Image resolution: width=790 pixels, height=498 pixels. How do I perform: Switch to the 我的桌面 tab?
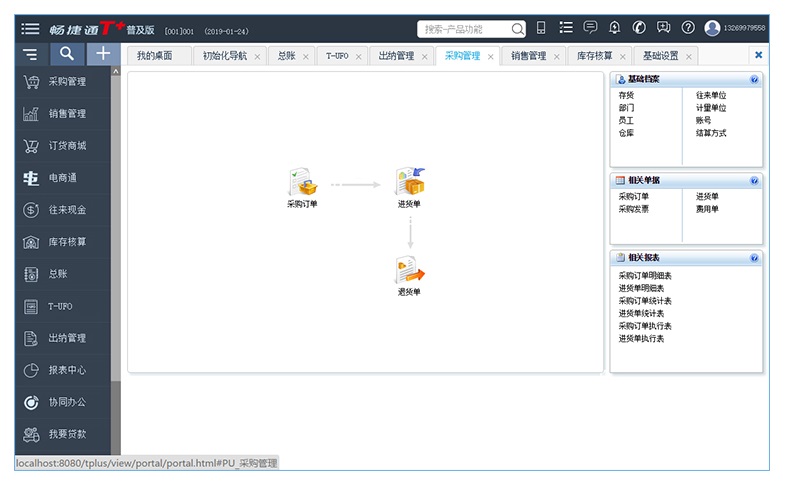[155, 56]
